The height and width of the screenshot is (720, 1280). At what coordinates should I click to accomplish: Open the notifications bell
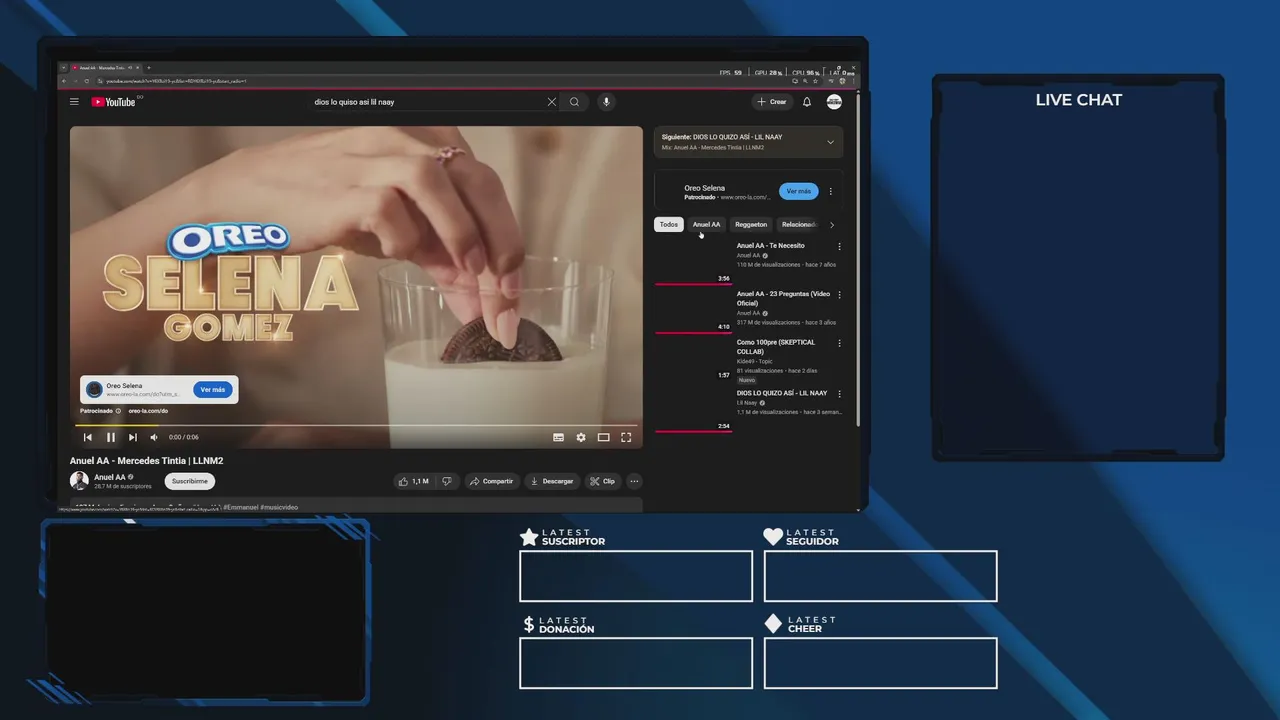(807, 102)
